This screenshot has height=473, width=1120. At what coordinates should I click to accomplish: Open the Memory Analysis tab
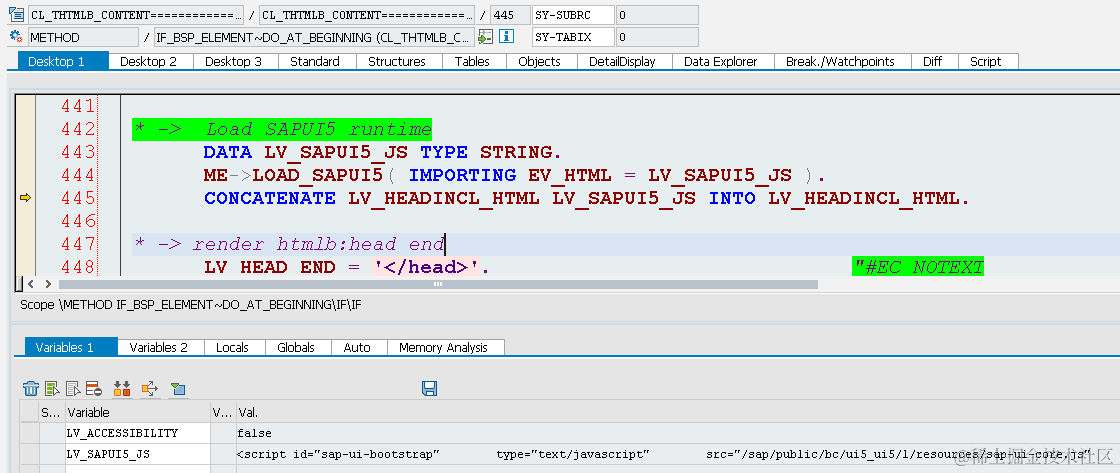[x=444, y=347]
